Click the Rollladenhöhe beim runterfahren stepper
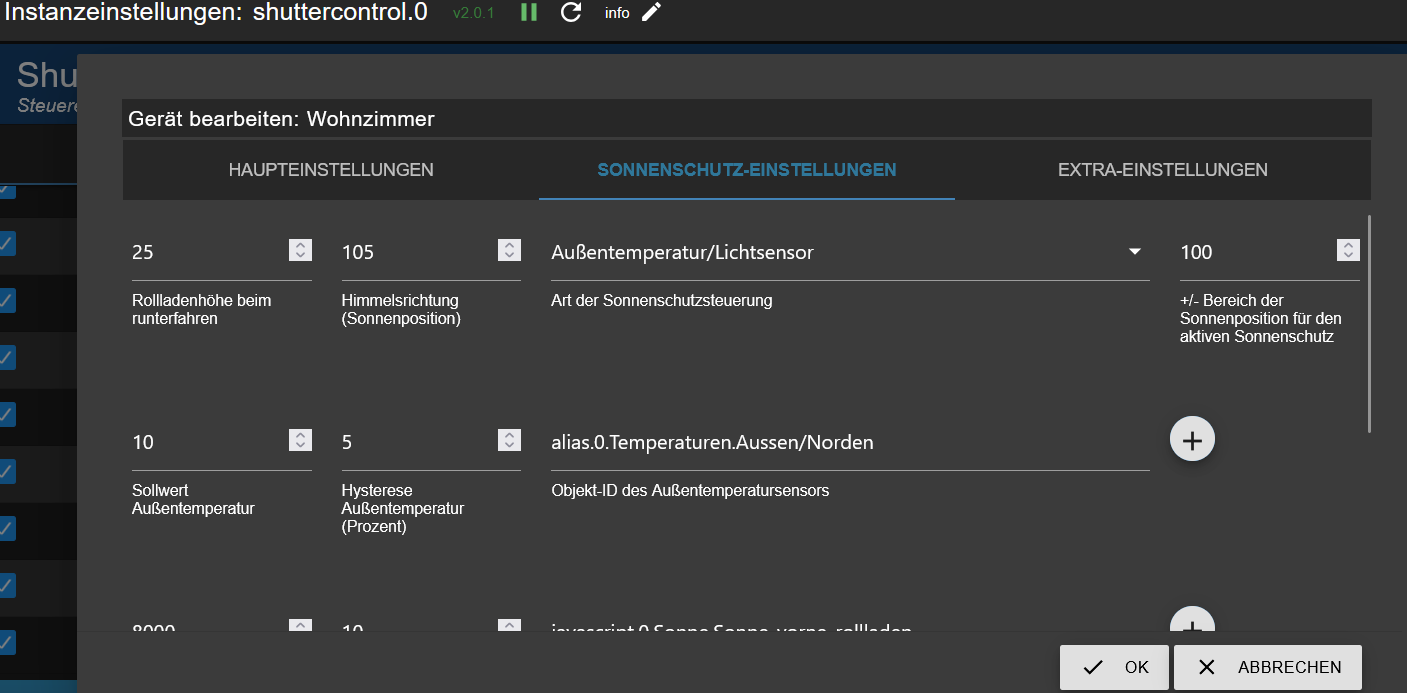Viewport: 1407px width, 693px height. 300,251
